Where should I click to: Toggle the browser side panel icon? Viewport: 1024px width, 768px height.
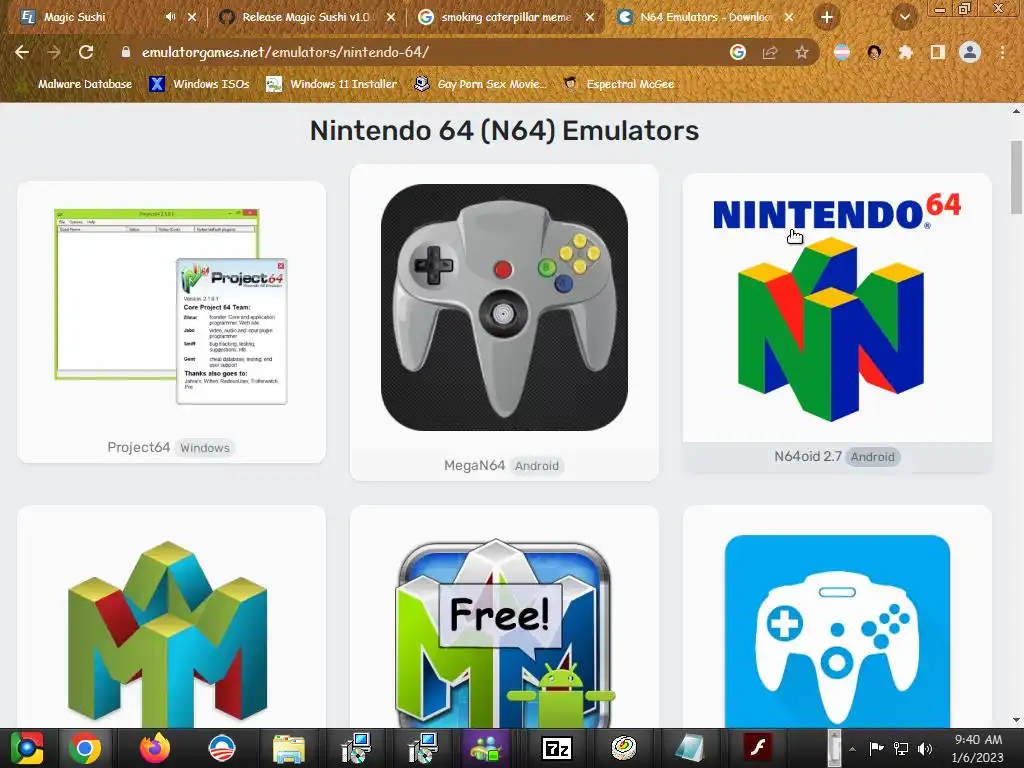click(x=938, y=52)
